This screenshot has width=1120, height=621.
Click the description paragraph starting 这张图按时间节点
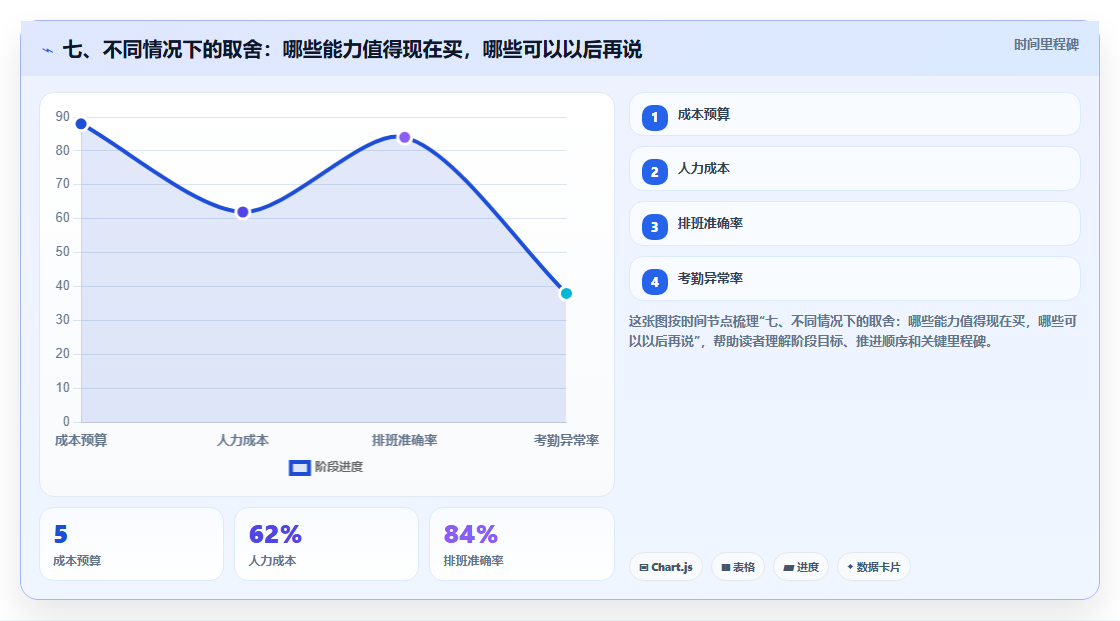click(x=853, y=332)
